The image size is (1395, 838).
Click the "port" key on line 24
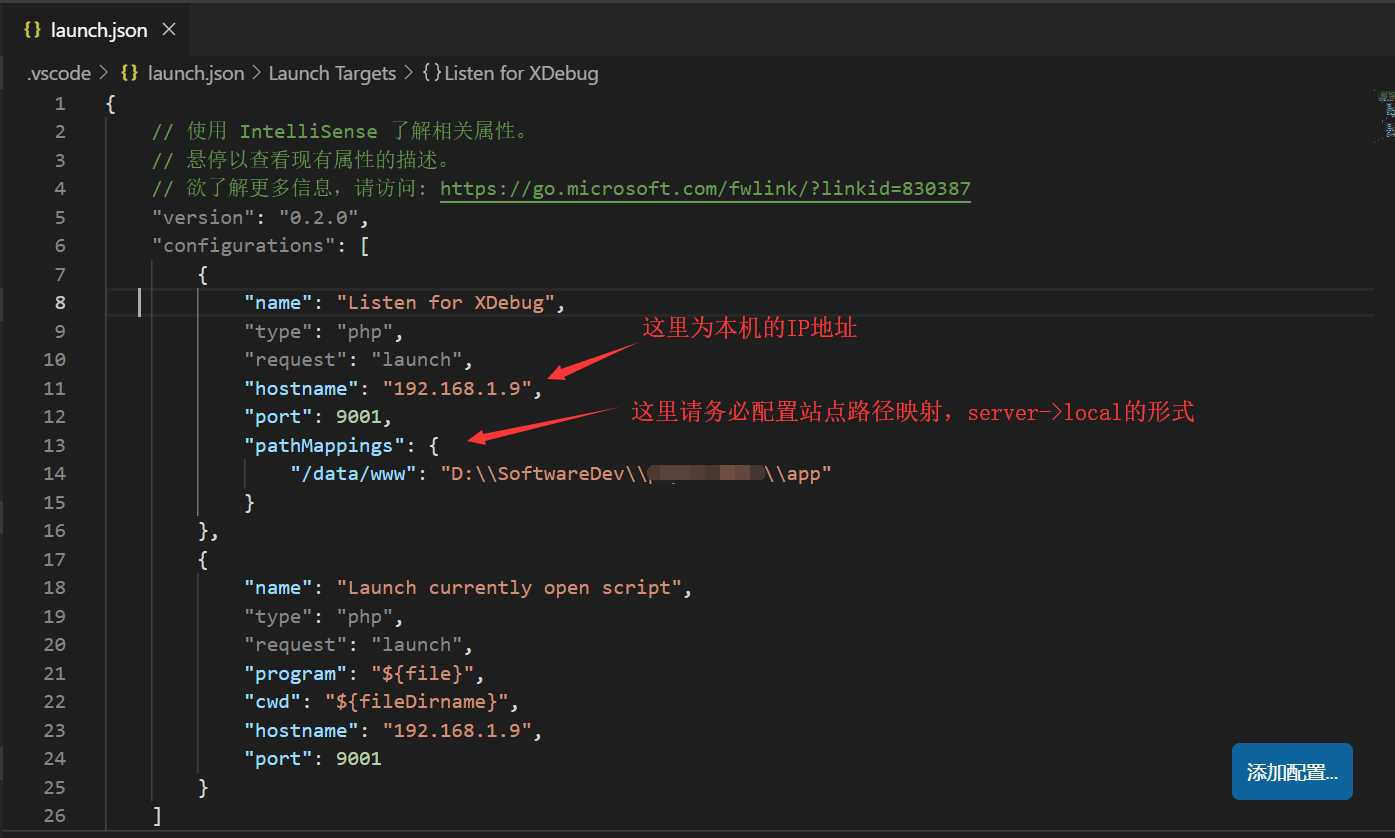279,758
